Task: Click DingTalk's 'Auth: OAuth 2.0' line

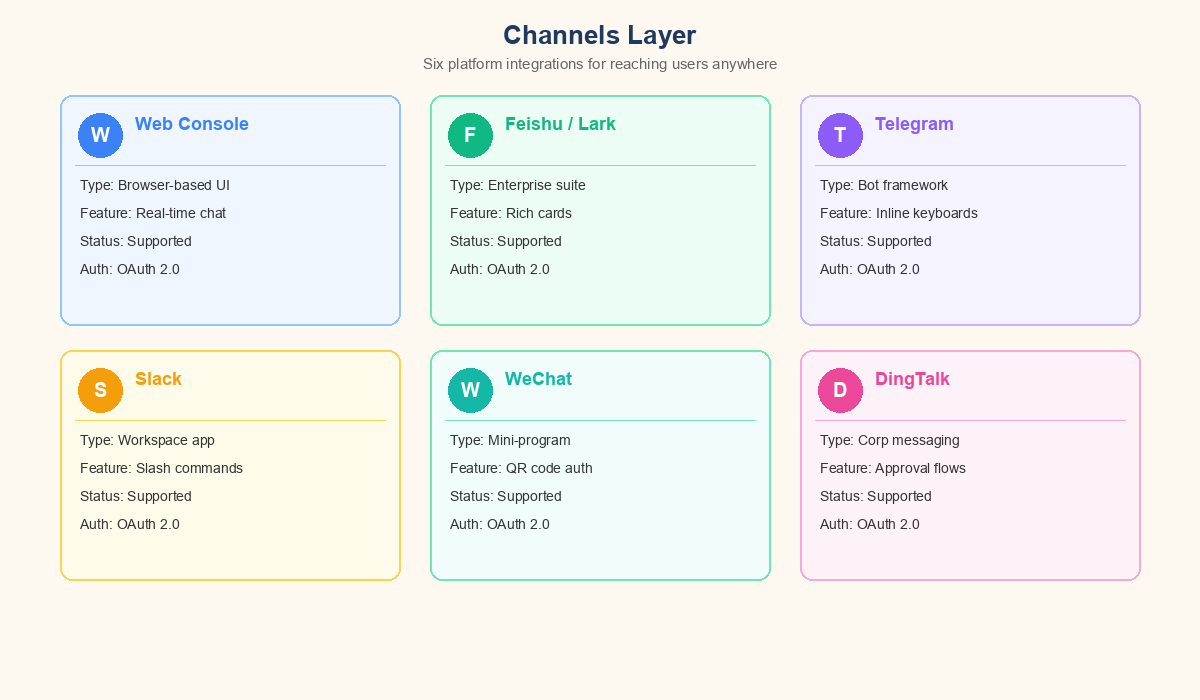Action: (870, 524)
